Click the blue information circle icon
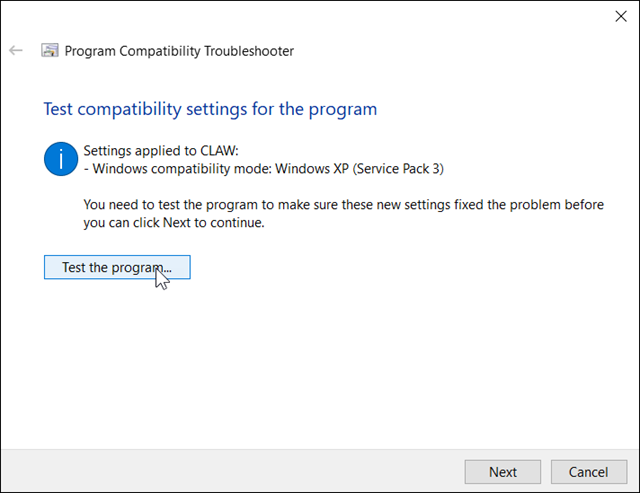Image resolution: width=640 pixels, height=493 pixels. [x=61, y=159]
